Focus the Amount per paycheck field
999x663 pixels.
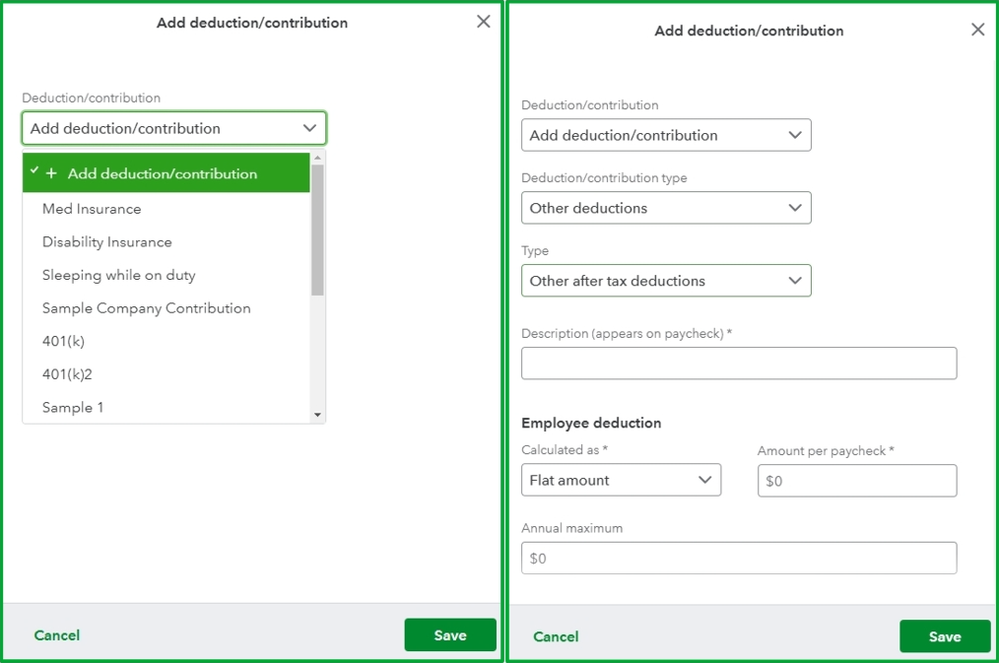click(857, 481)
